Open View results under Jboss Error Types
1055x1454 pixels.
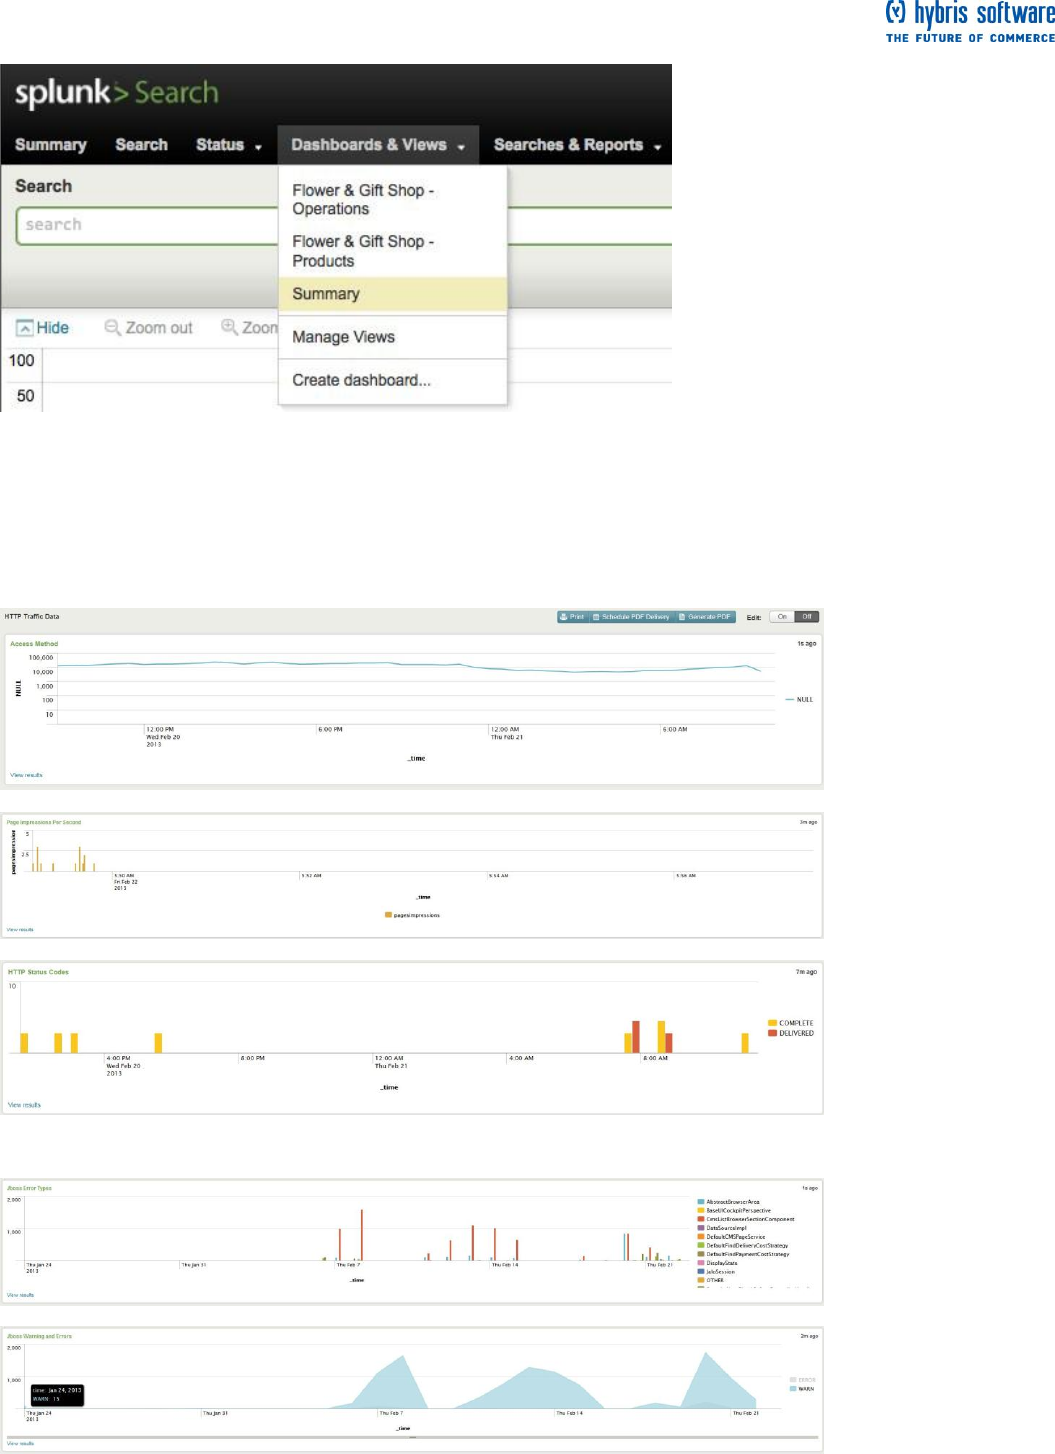[x=20, y=1295]
